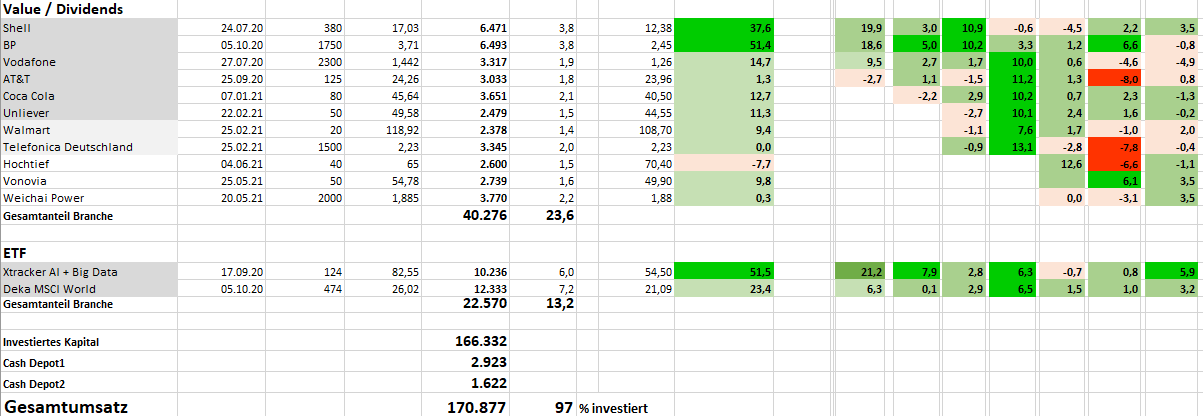Click BP's monthly cell 18,6
1203x416 pixels.
tap(861, 45)
